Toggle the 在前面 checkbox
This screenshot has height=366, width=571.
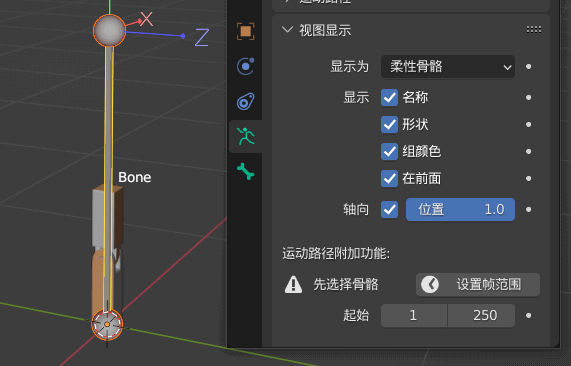pyautogui.click(x=389, y=178)
